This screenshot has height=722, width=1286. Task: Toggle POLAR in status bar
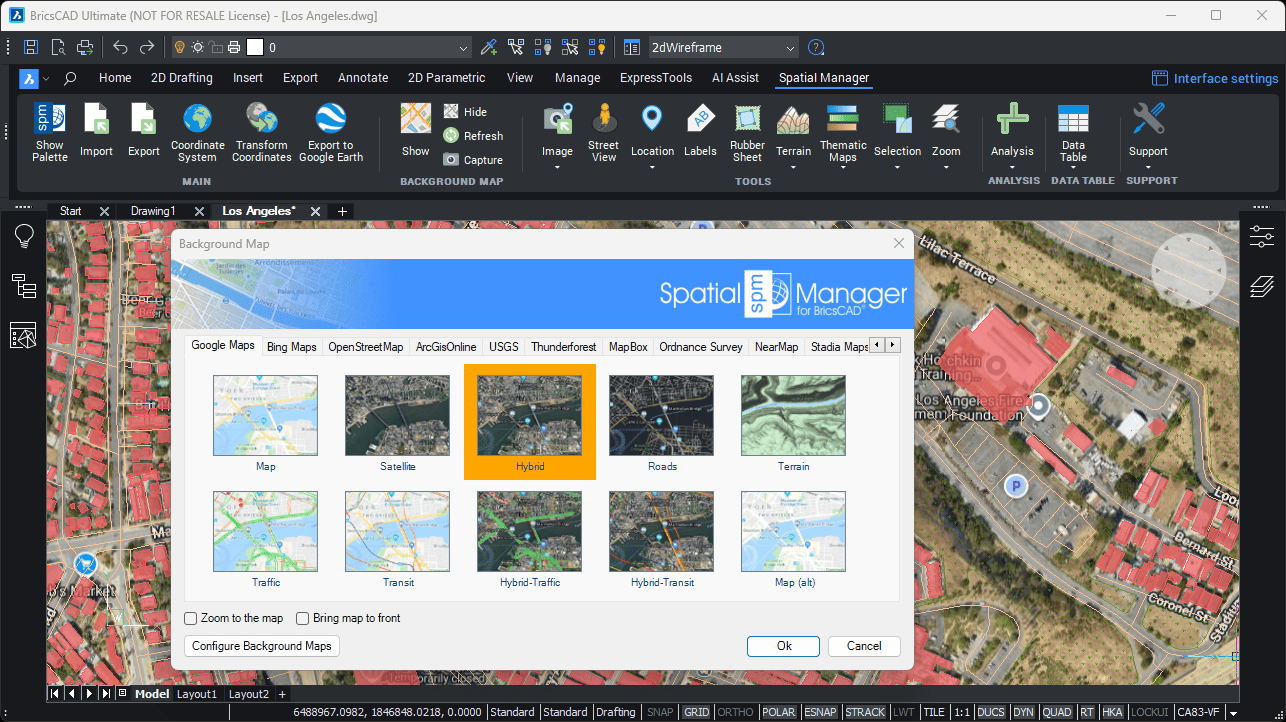pyautogui.click(x=779, y=712)
